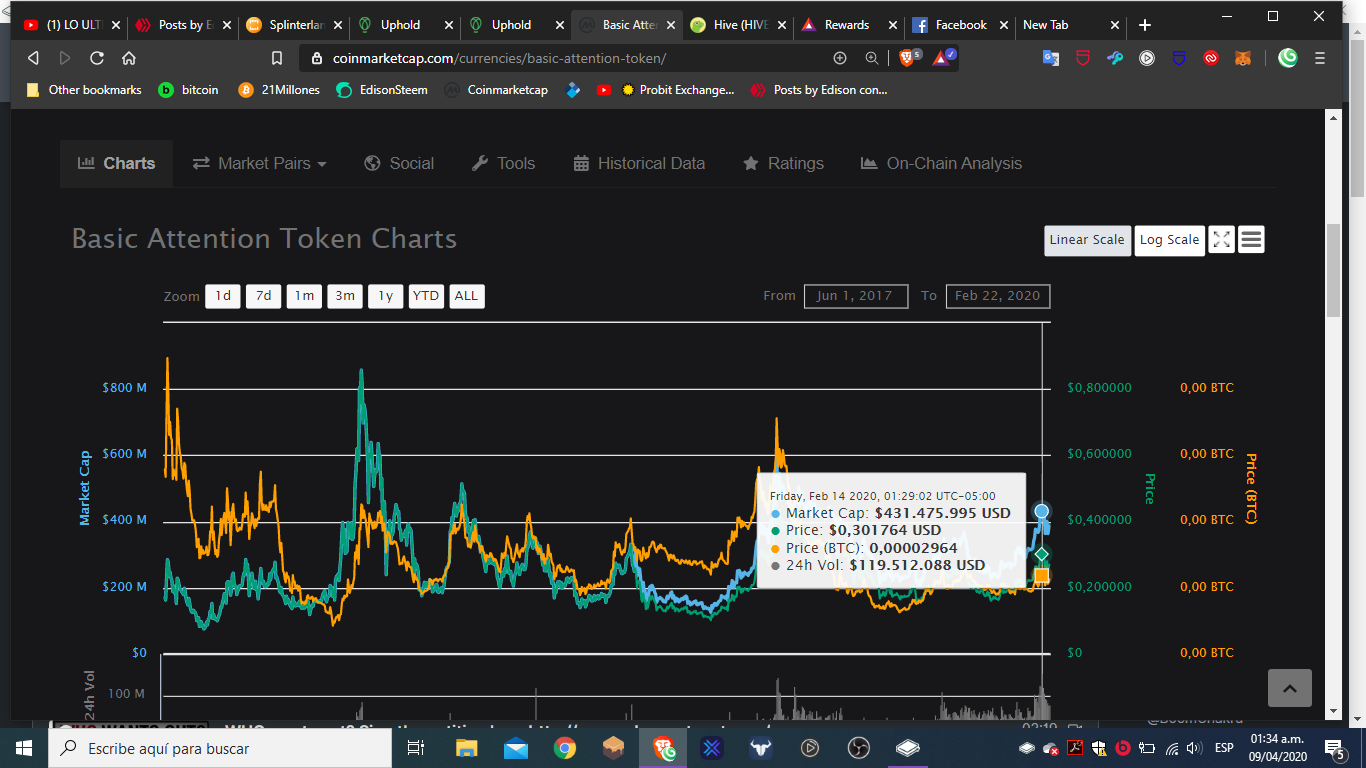The width and height of the screenshot is (1366, 768).
Task: Close the Facebook tab
Action: click(1003, 25)
